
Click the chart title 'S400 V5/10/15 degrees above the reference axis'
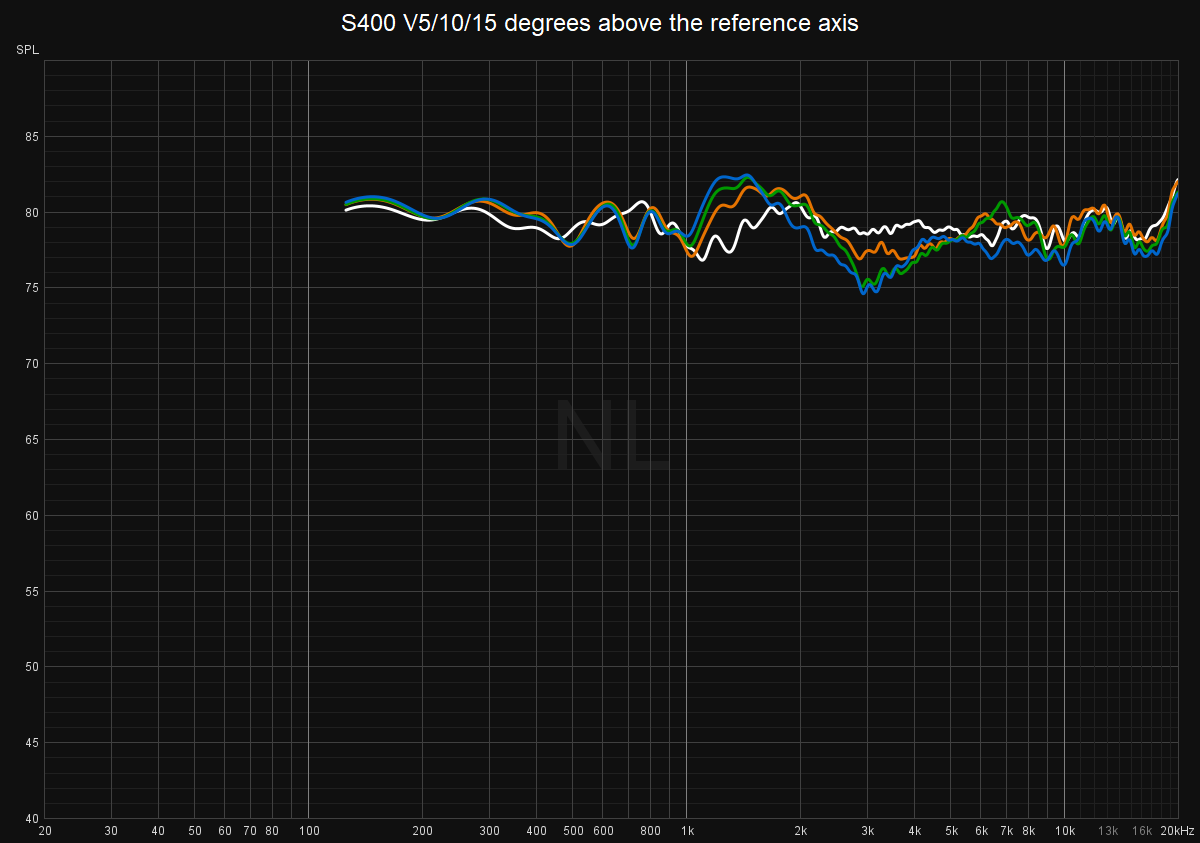600,23
